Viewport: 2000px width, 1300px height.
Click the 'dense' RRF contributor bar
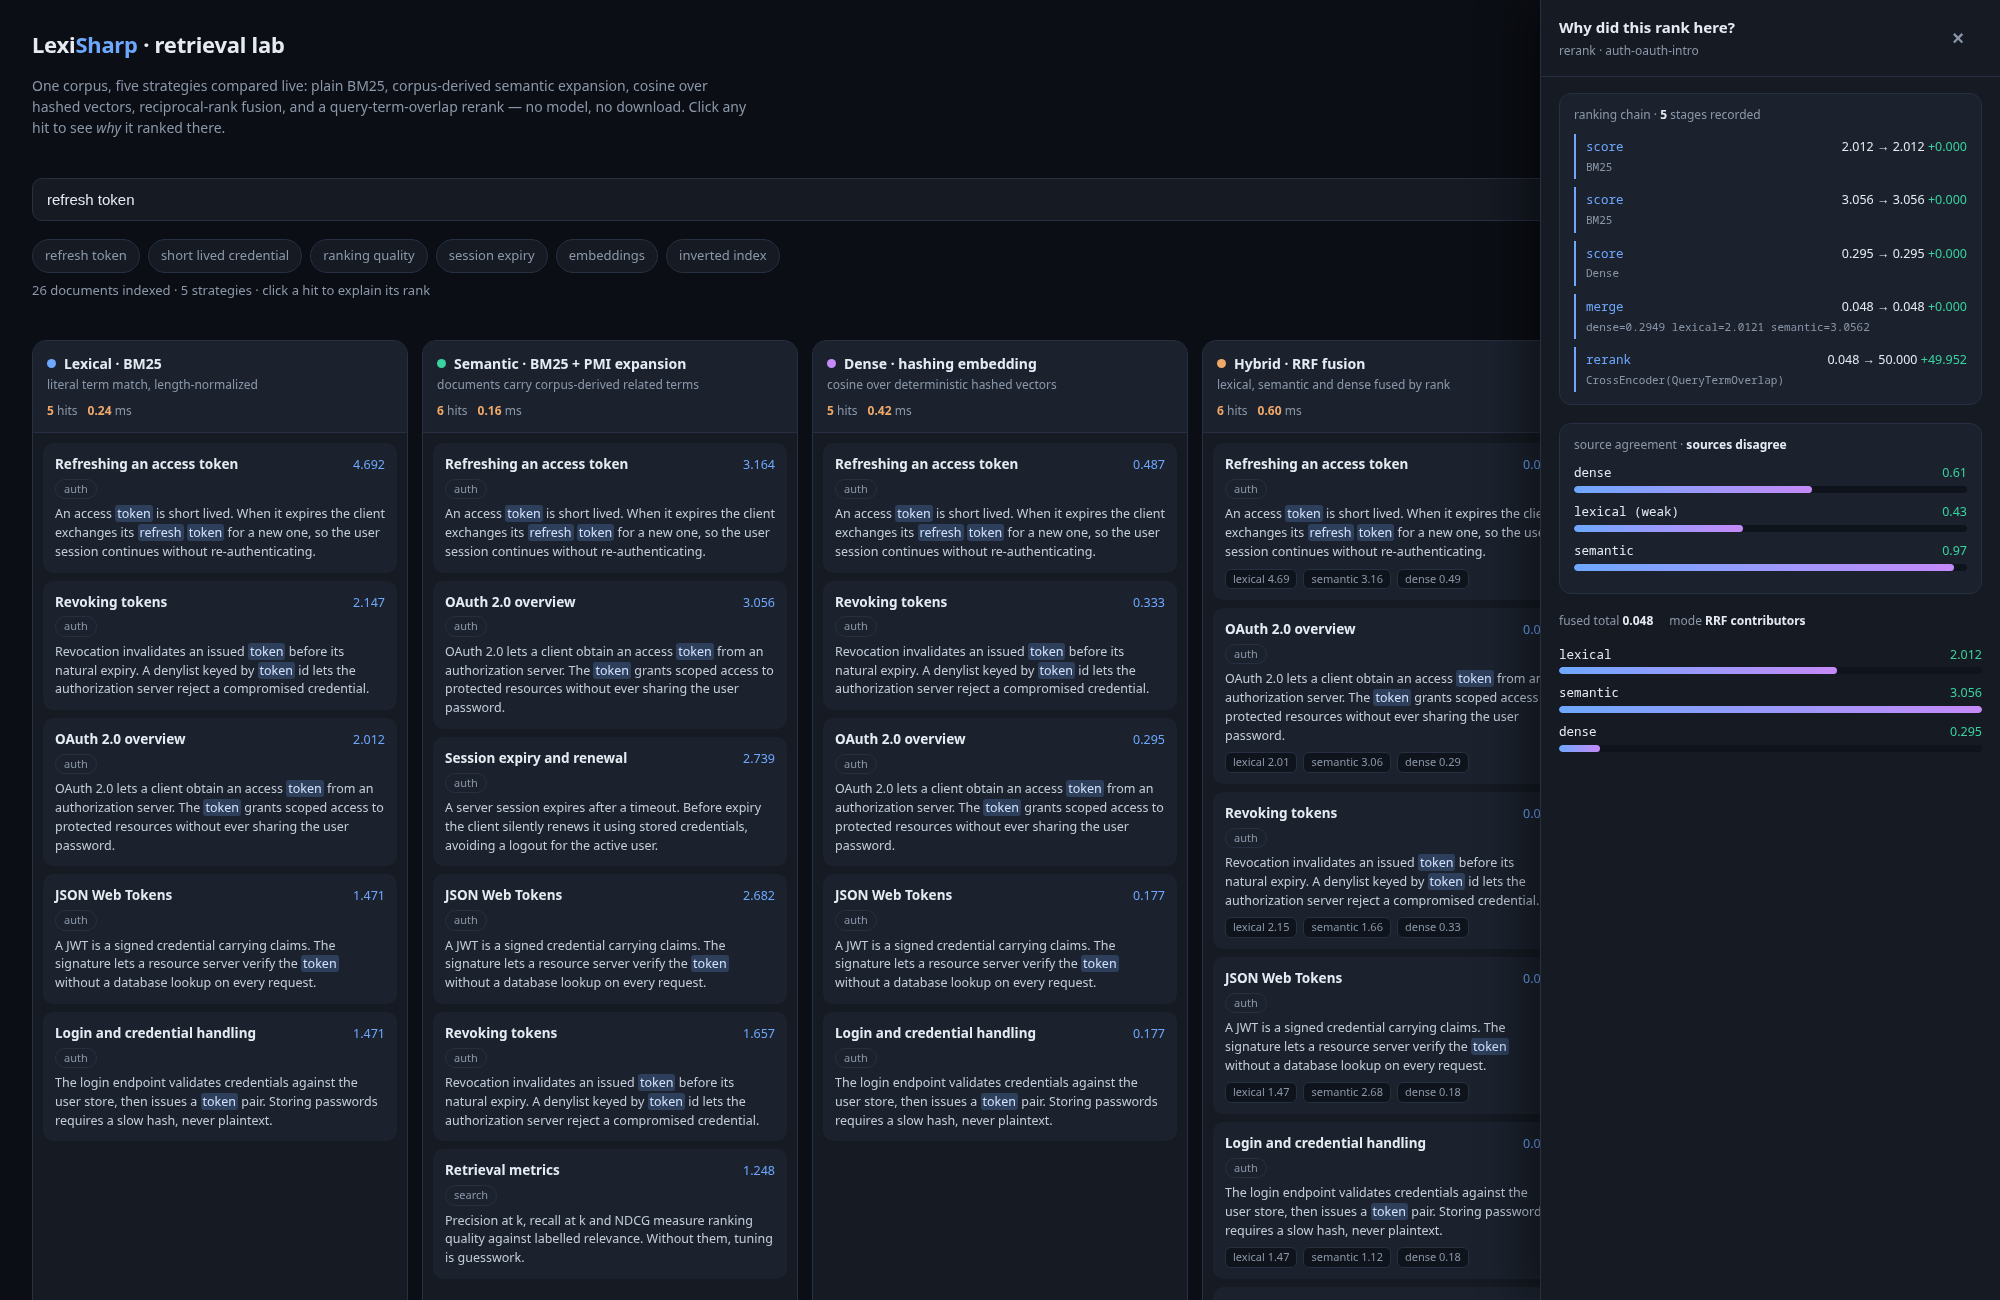coord(1770,748)
